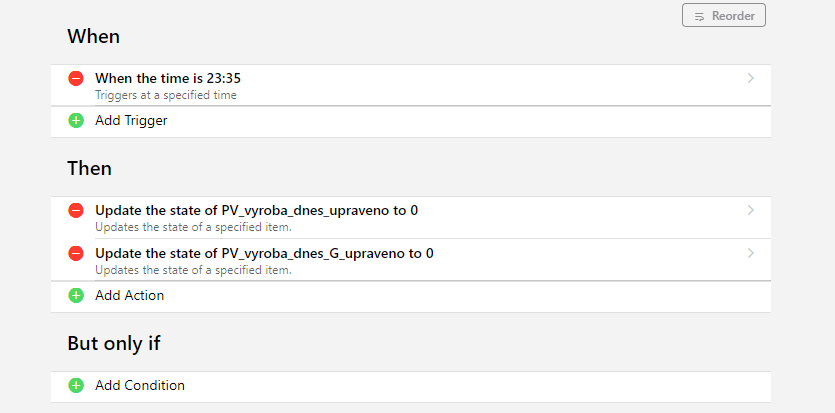The image size is (835, 413).
Task: Click the Add Condition label
Action: pyautogui.click(x=139, y=386)
